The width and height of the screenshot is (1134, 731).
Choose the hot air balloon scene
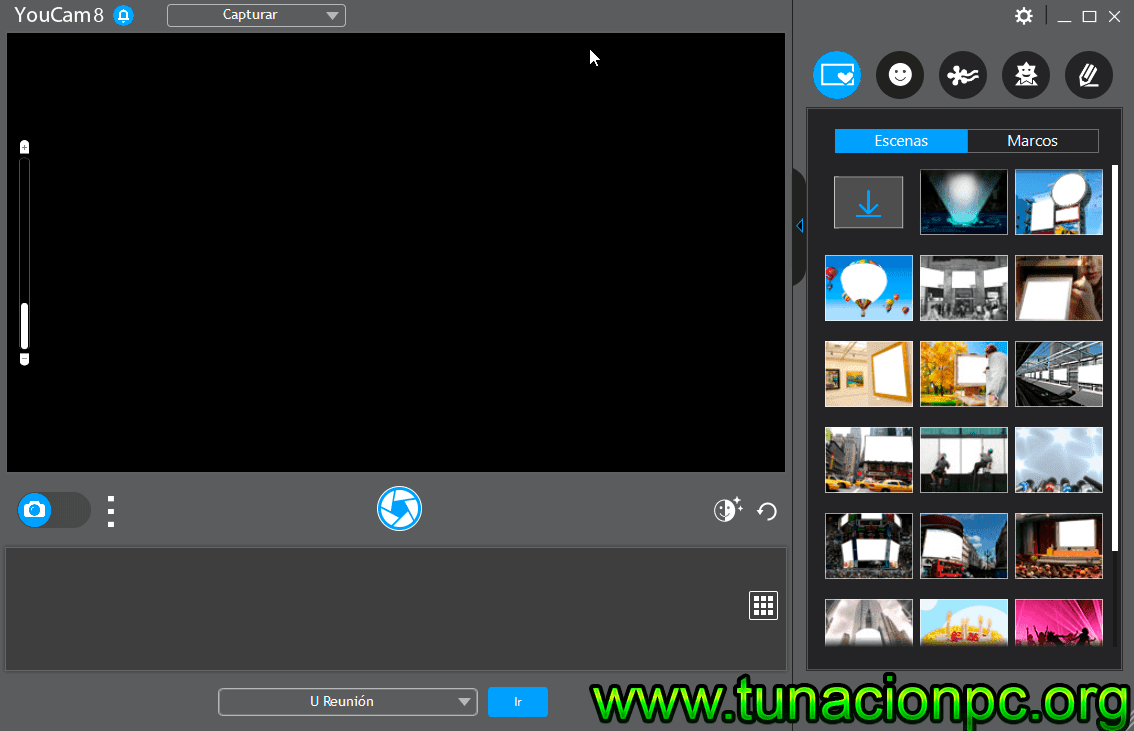tap(869, 288)
